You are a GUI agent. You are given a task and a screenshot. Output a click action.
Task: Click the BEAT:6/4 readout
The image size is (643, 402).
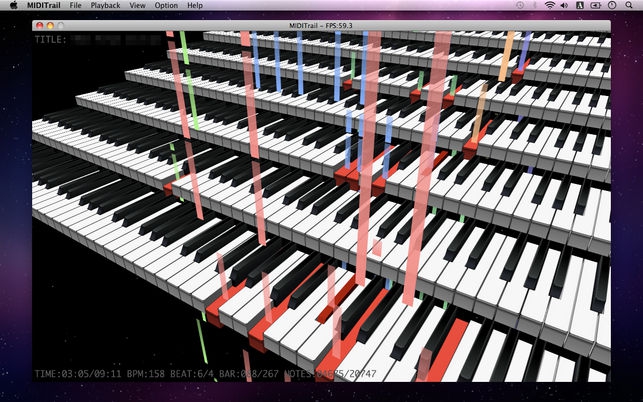[192, 374]
